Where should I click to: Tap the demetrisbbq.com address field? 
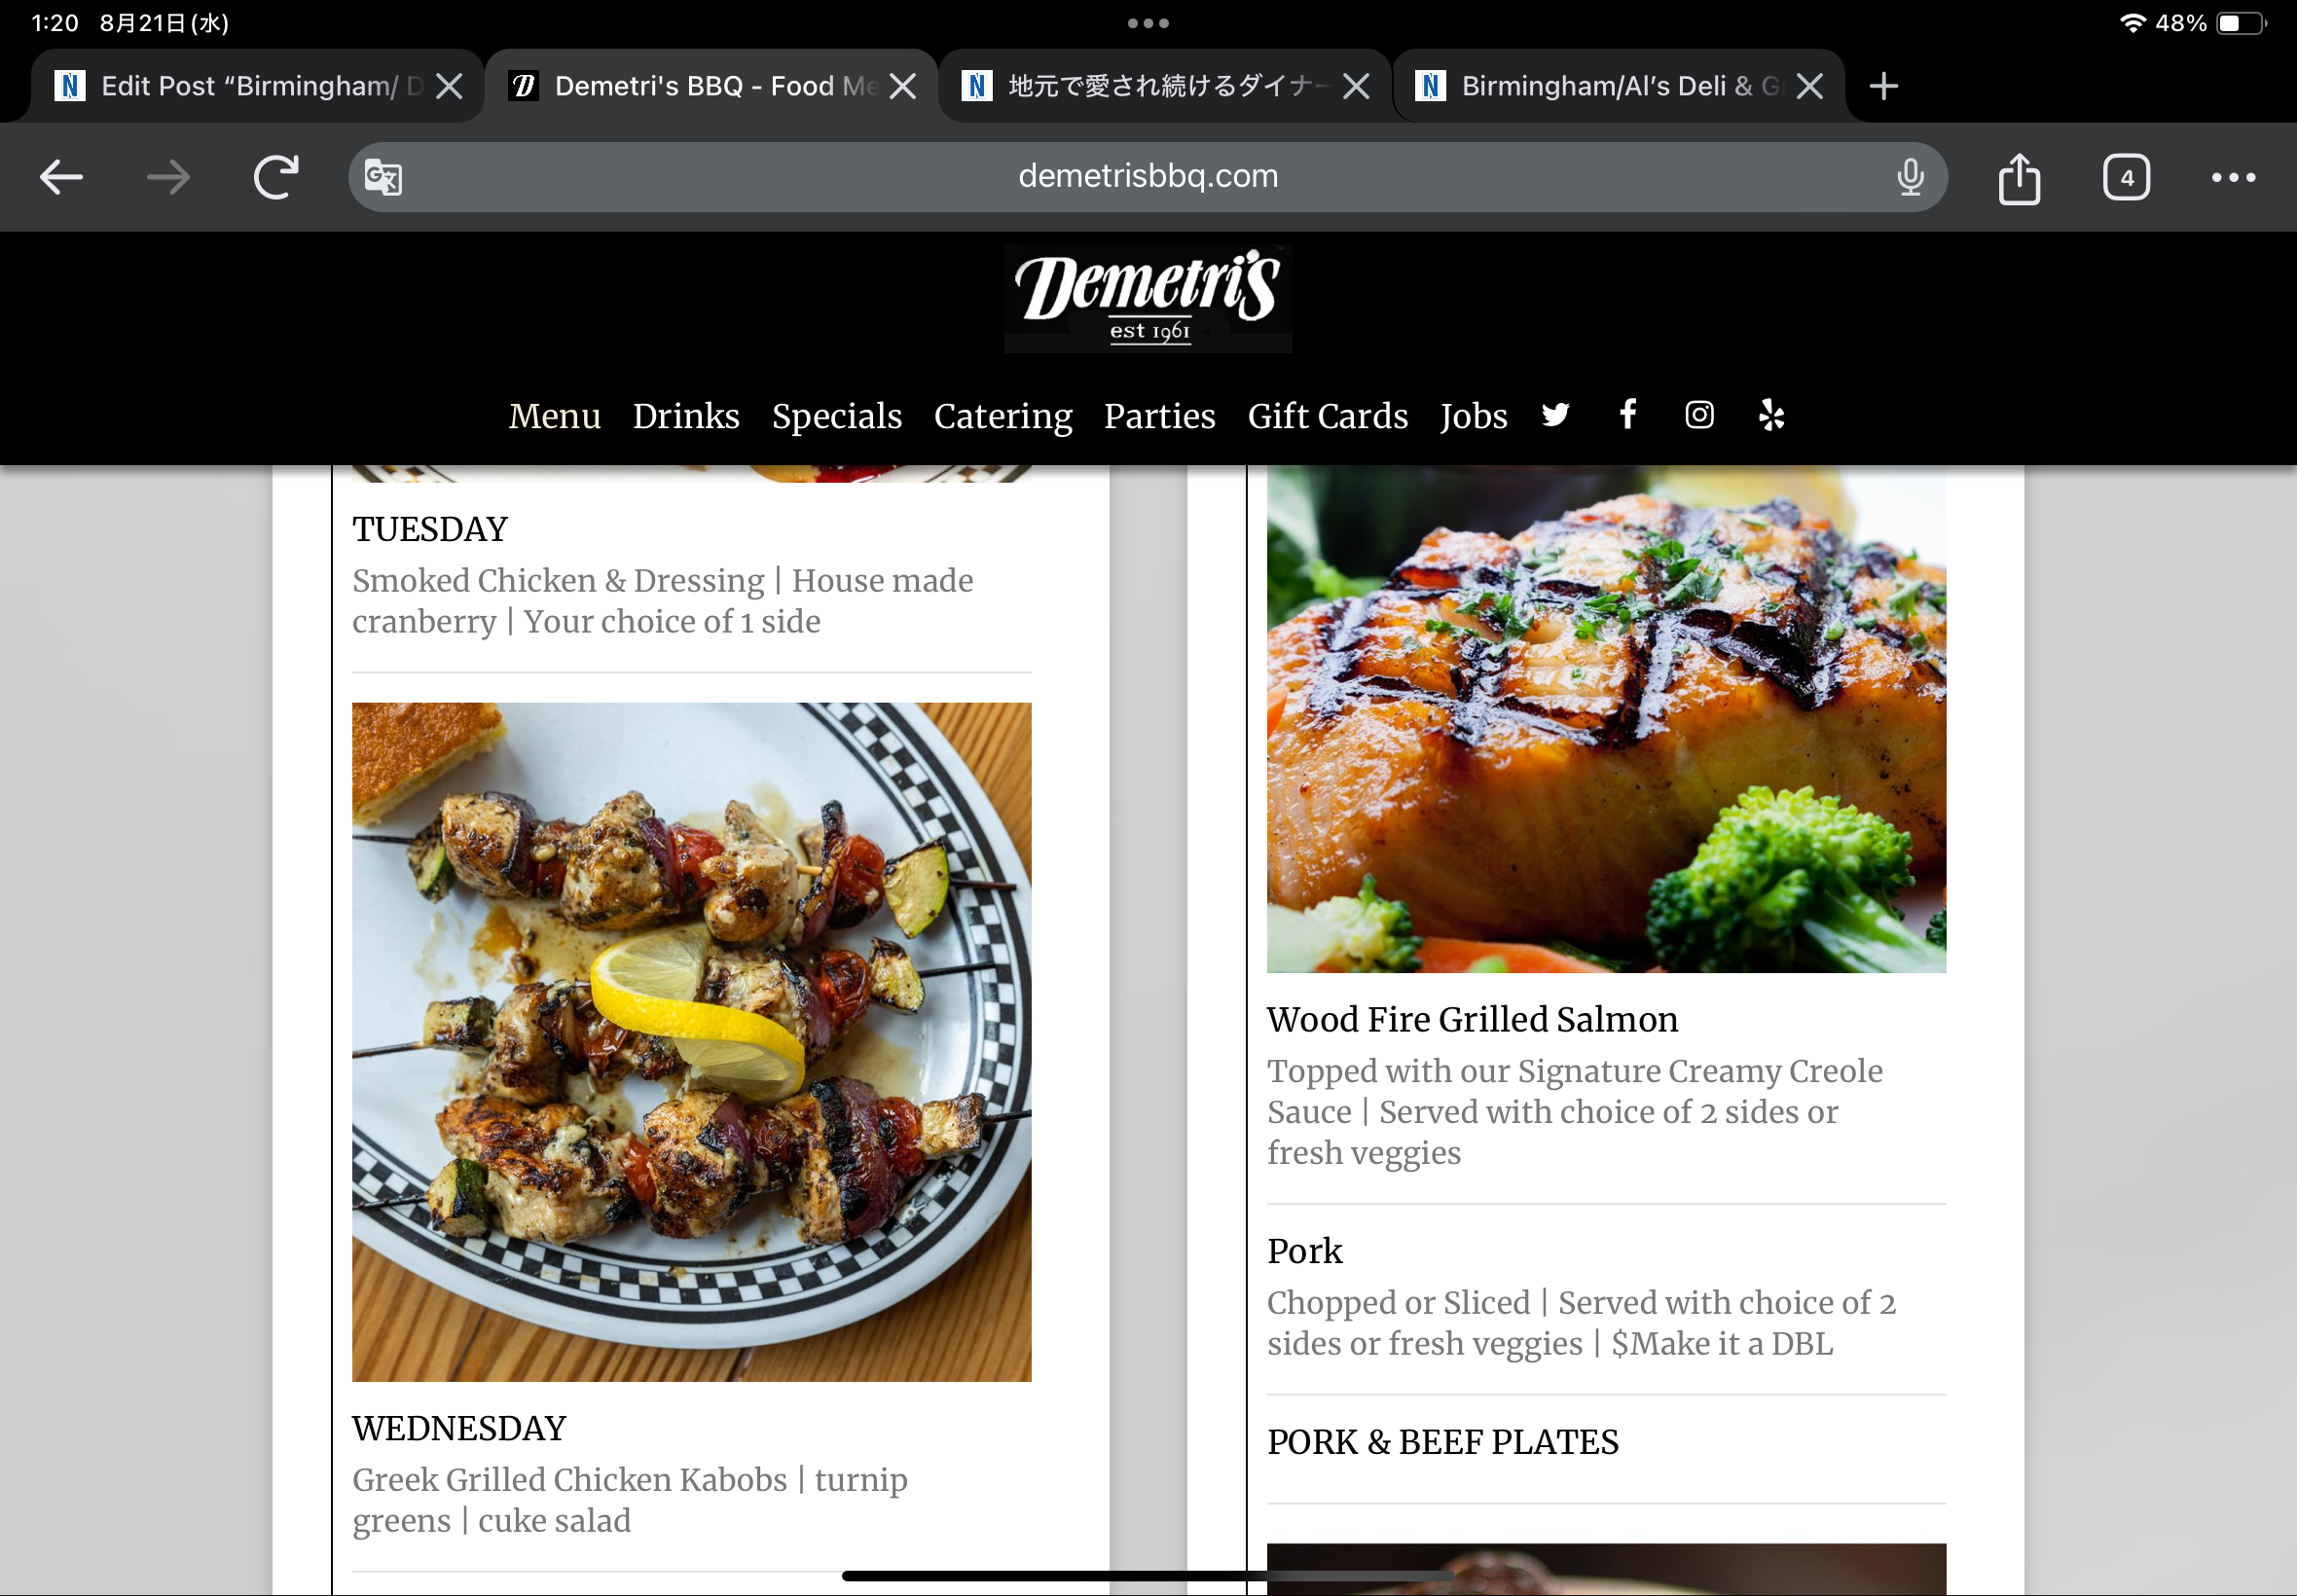coord(1147,177)
